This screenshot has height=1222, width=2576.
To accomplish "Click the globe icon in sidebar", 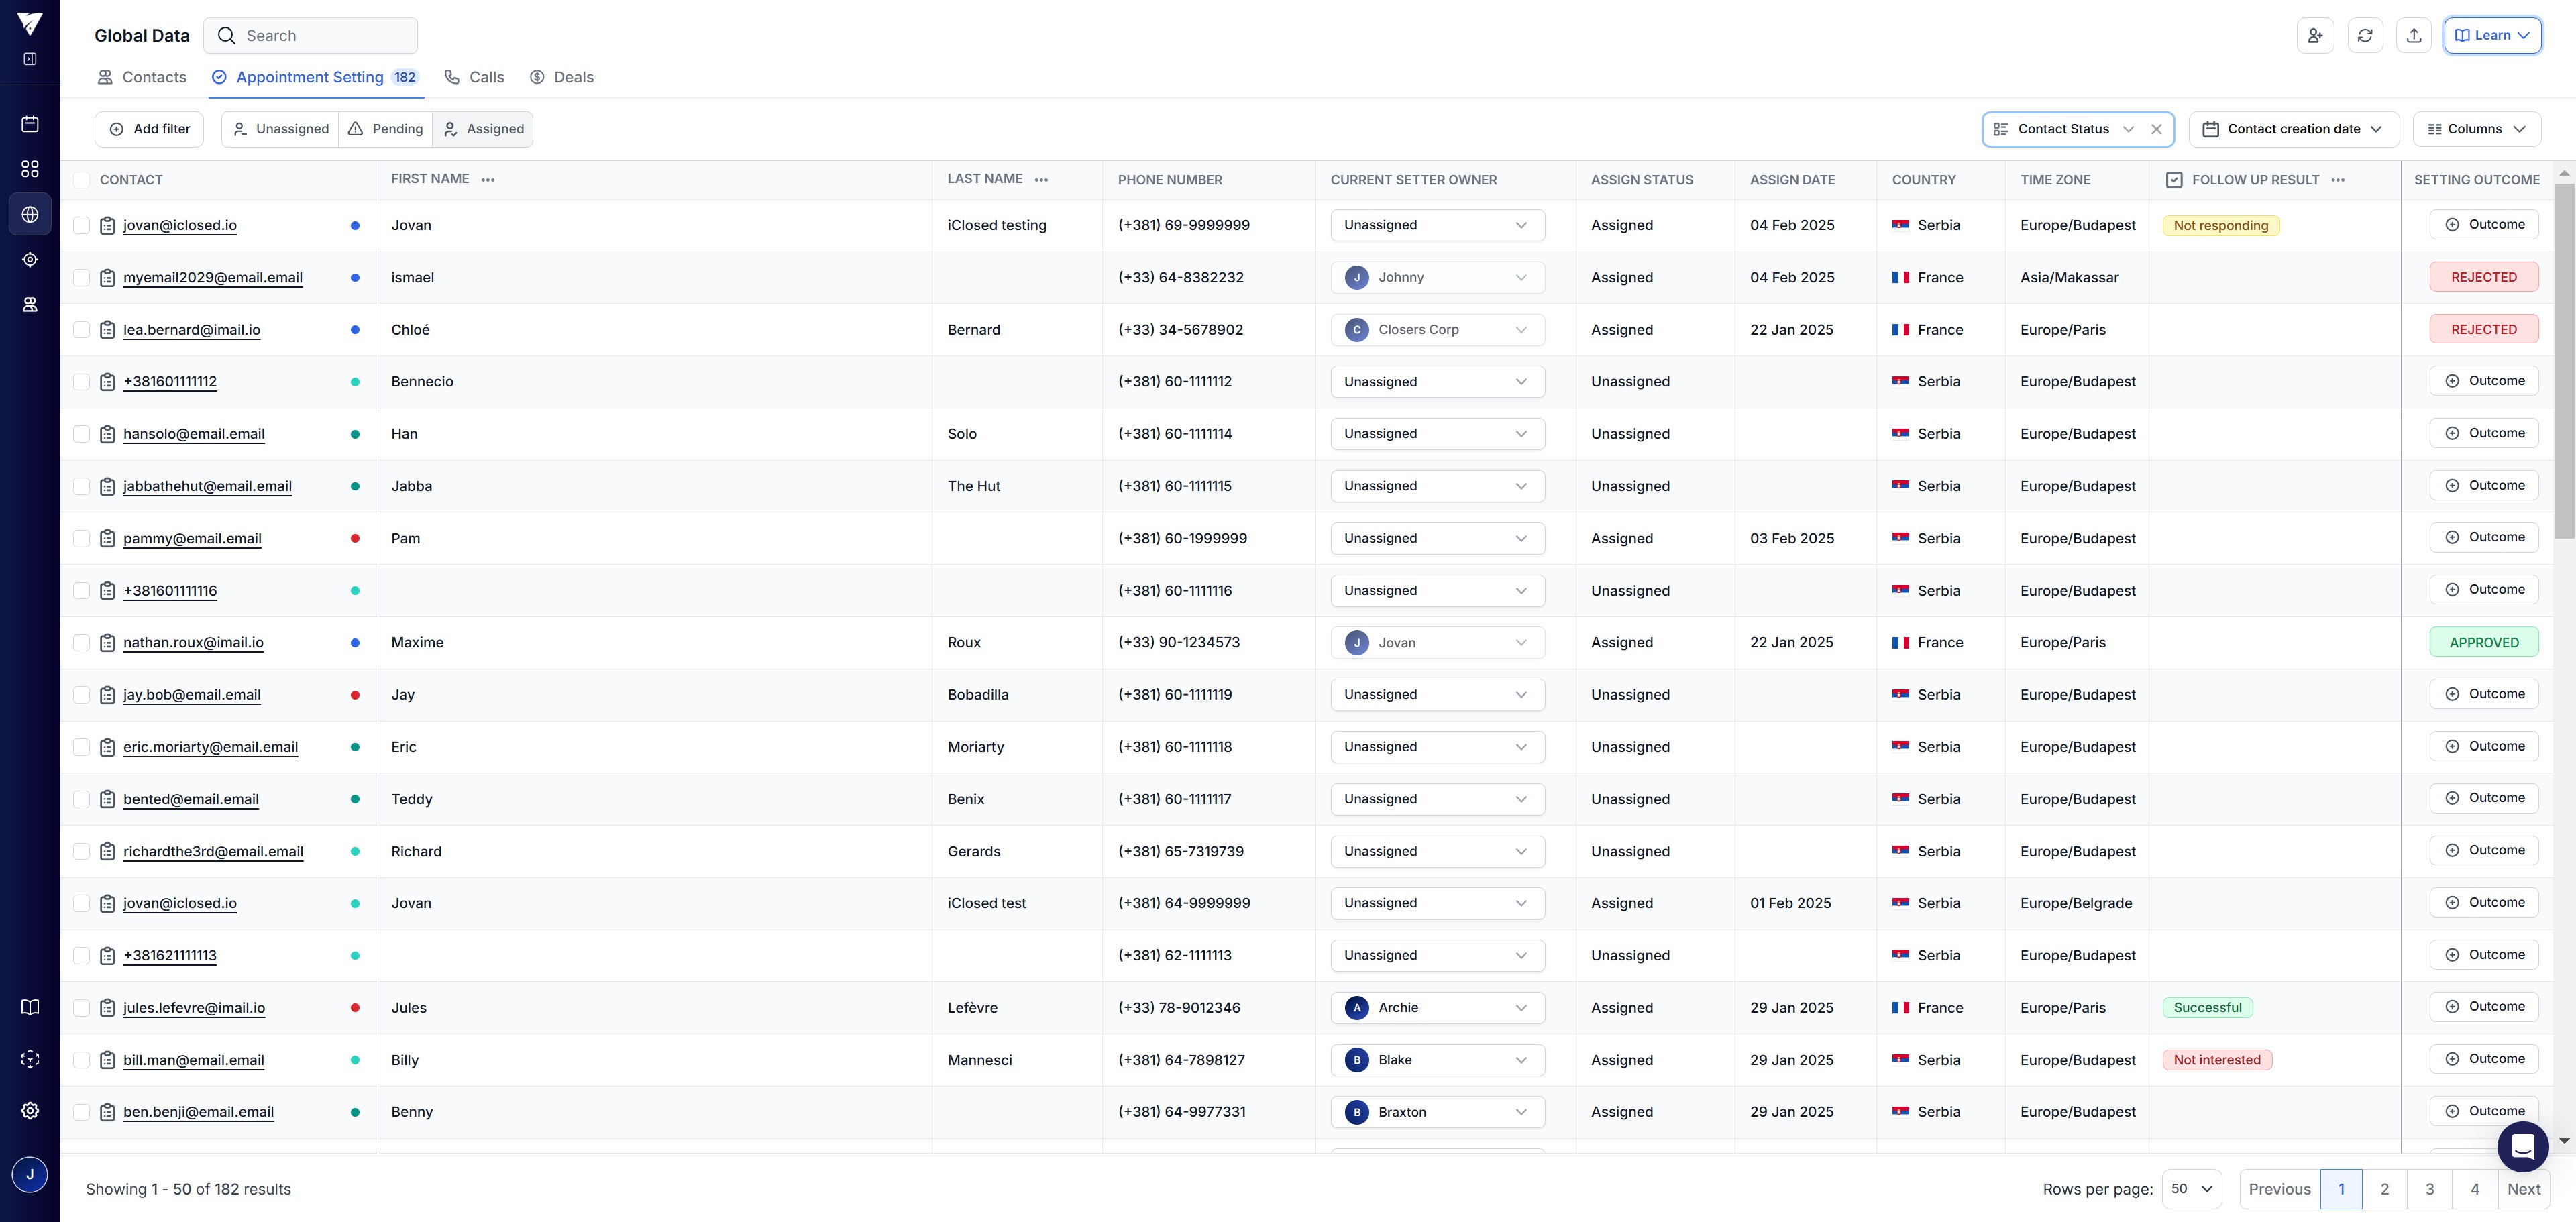I will click(30, 214).
